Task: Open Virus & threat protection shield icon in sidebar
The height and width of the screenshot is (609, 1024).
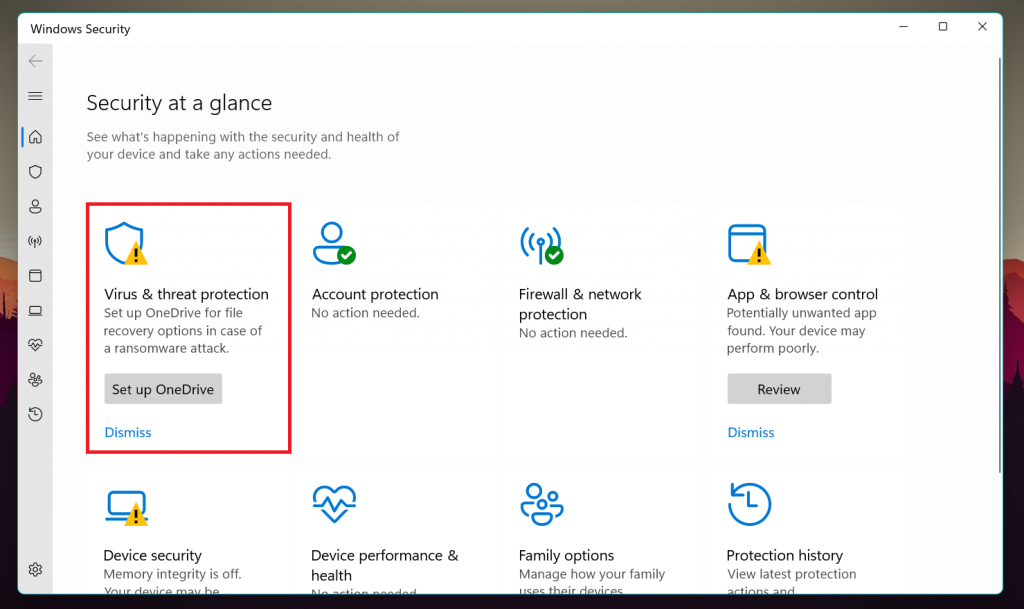Action: pyautogui.click(x=35, y=172)
